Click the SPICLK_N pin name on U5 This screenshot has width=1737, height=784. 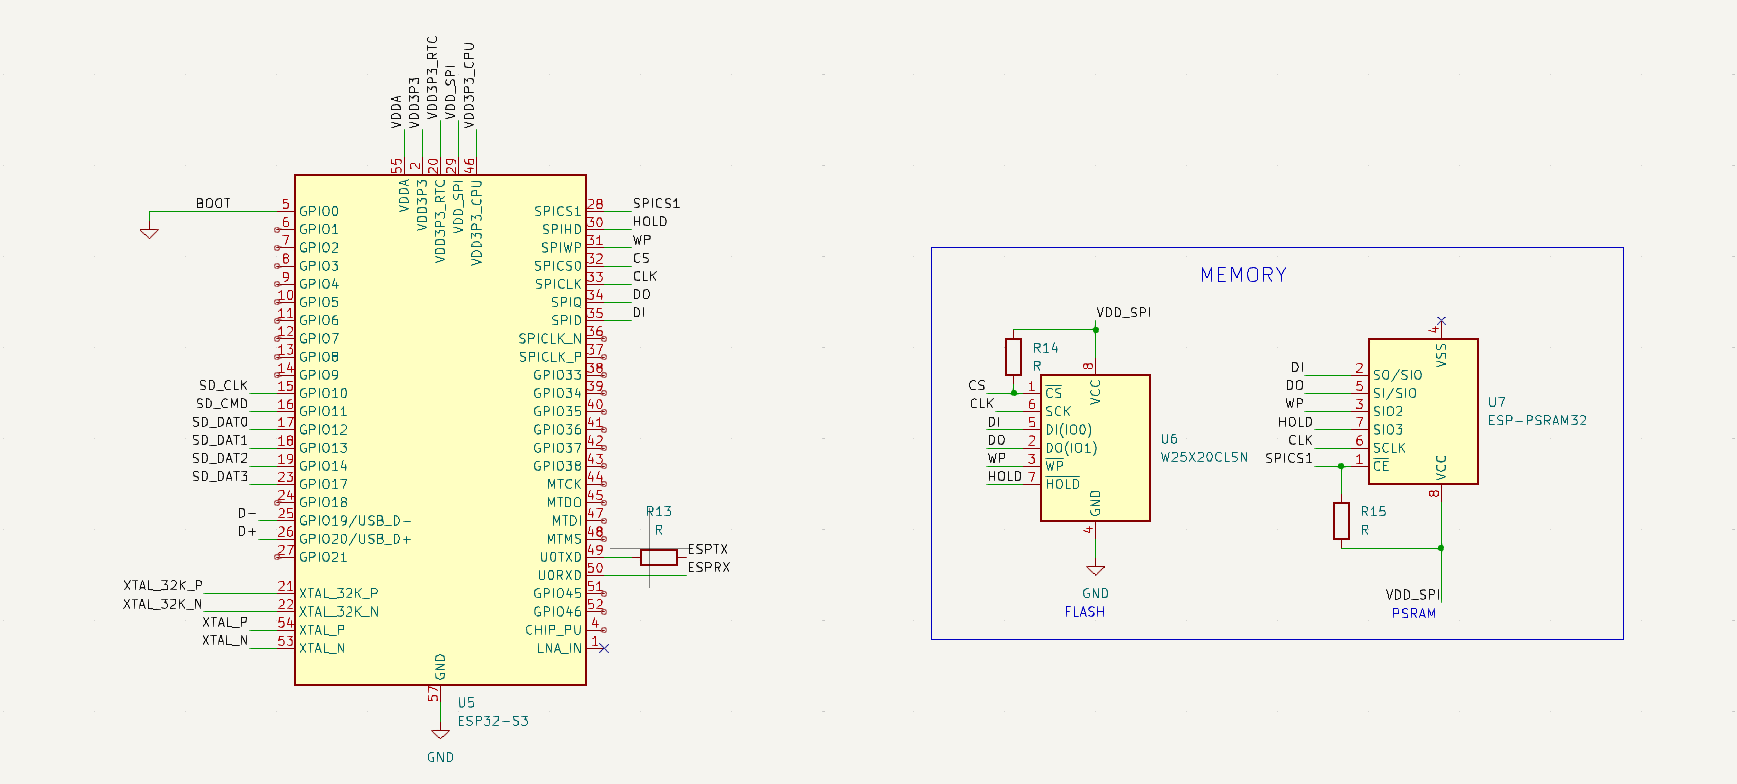[550, 339]
